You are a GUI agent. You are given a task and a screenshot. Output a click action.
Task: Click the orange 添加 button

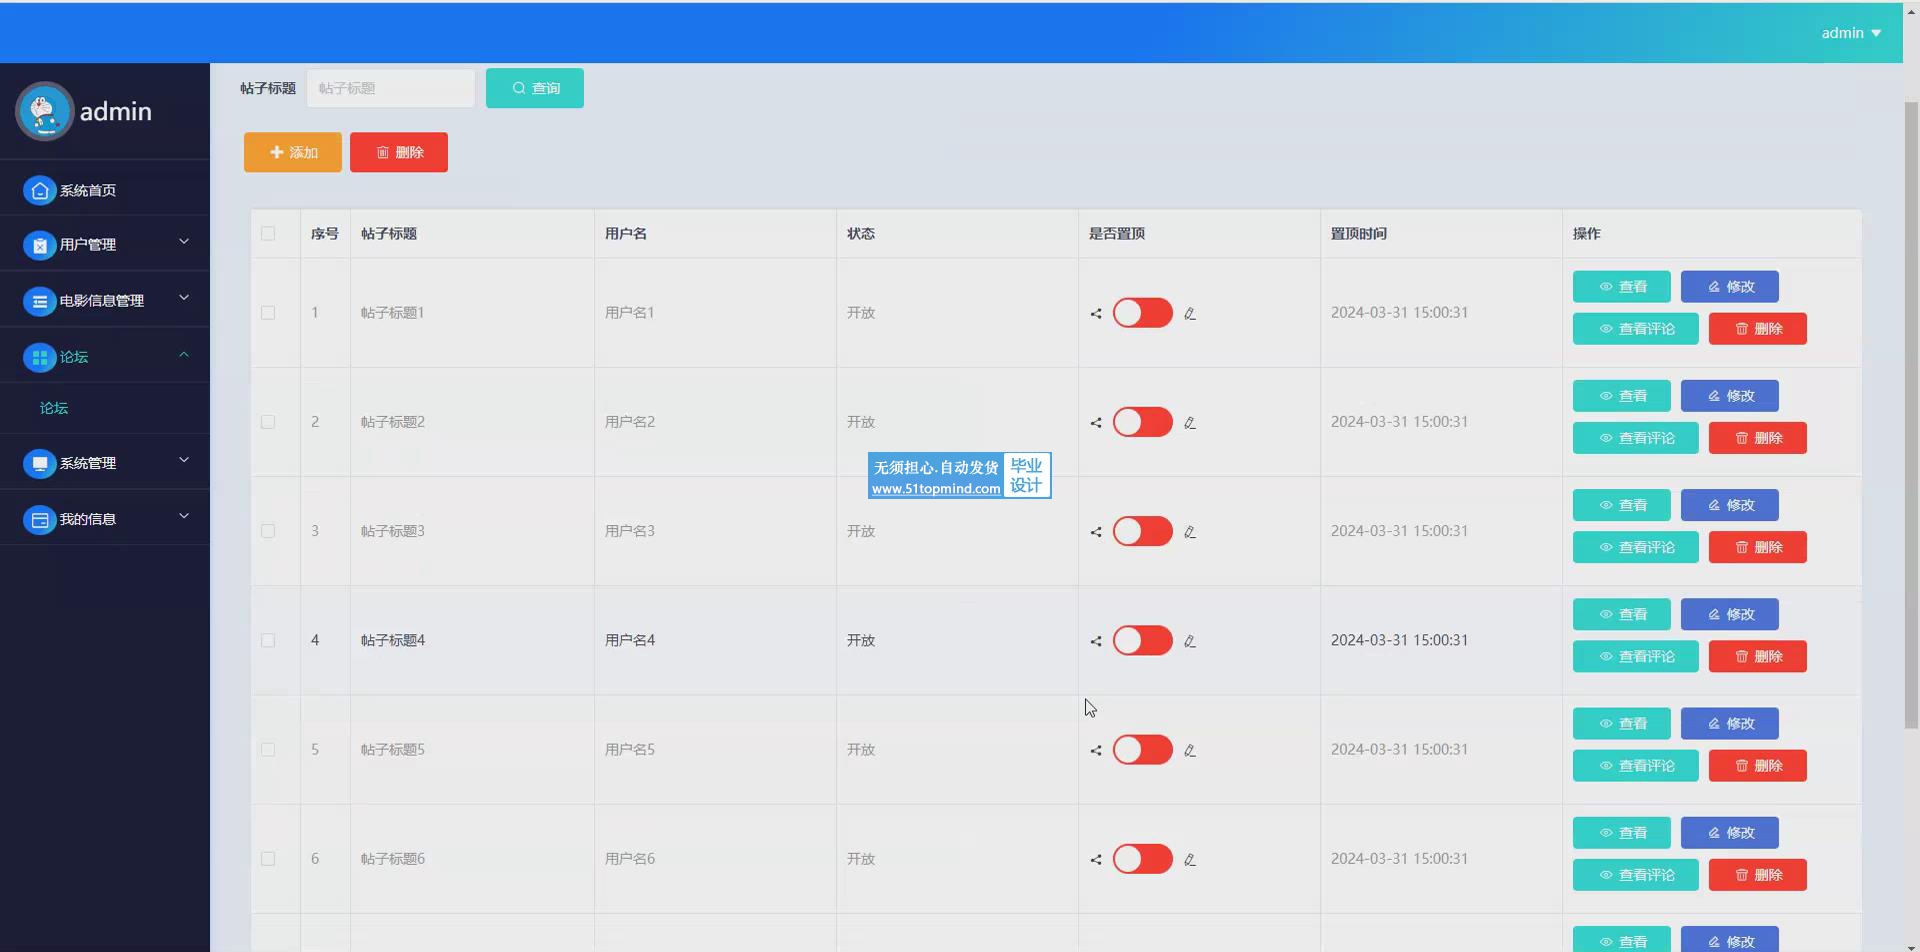click(293, 152)
